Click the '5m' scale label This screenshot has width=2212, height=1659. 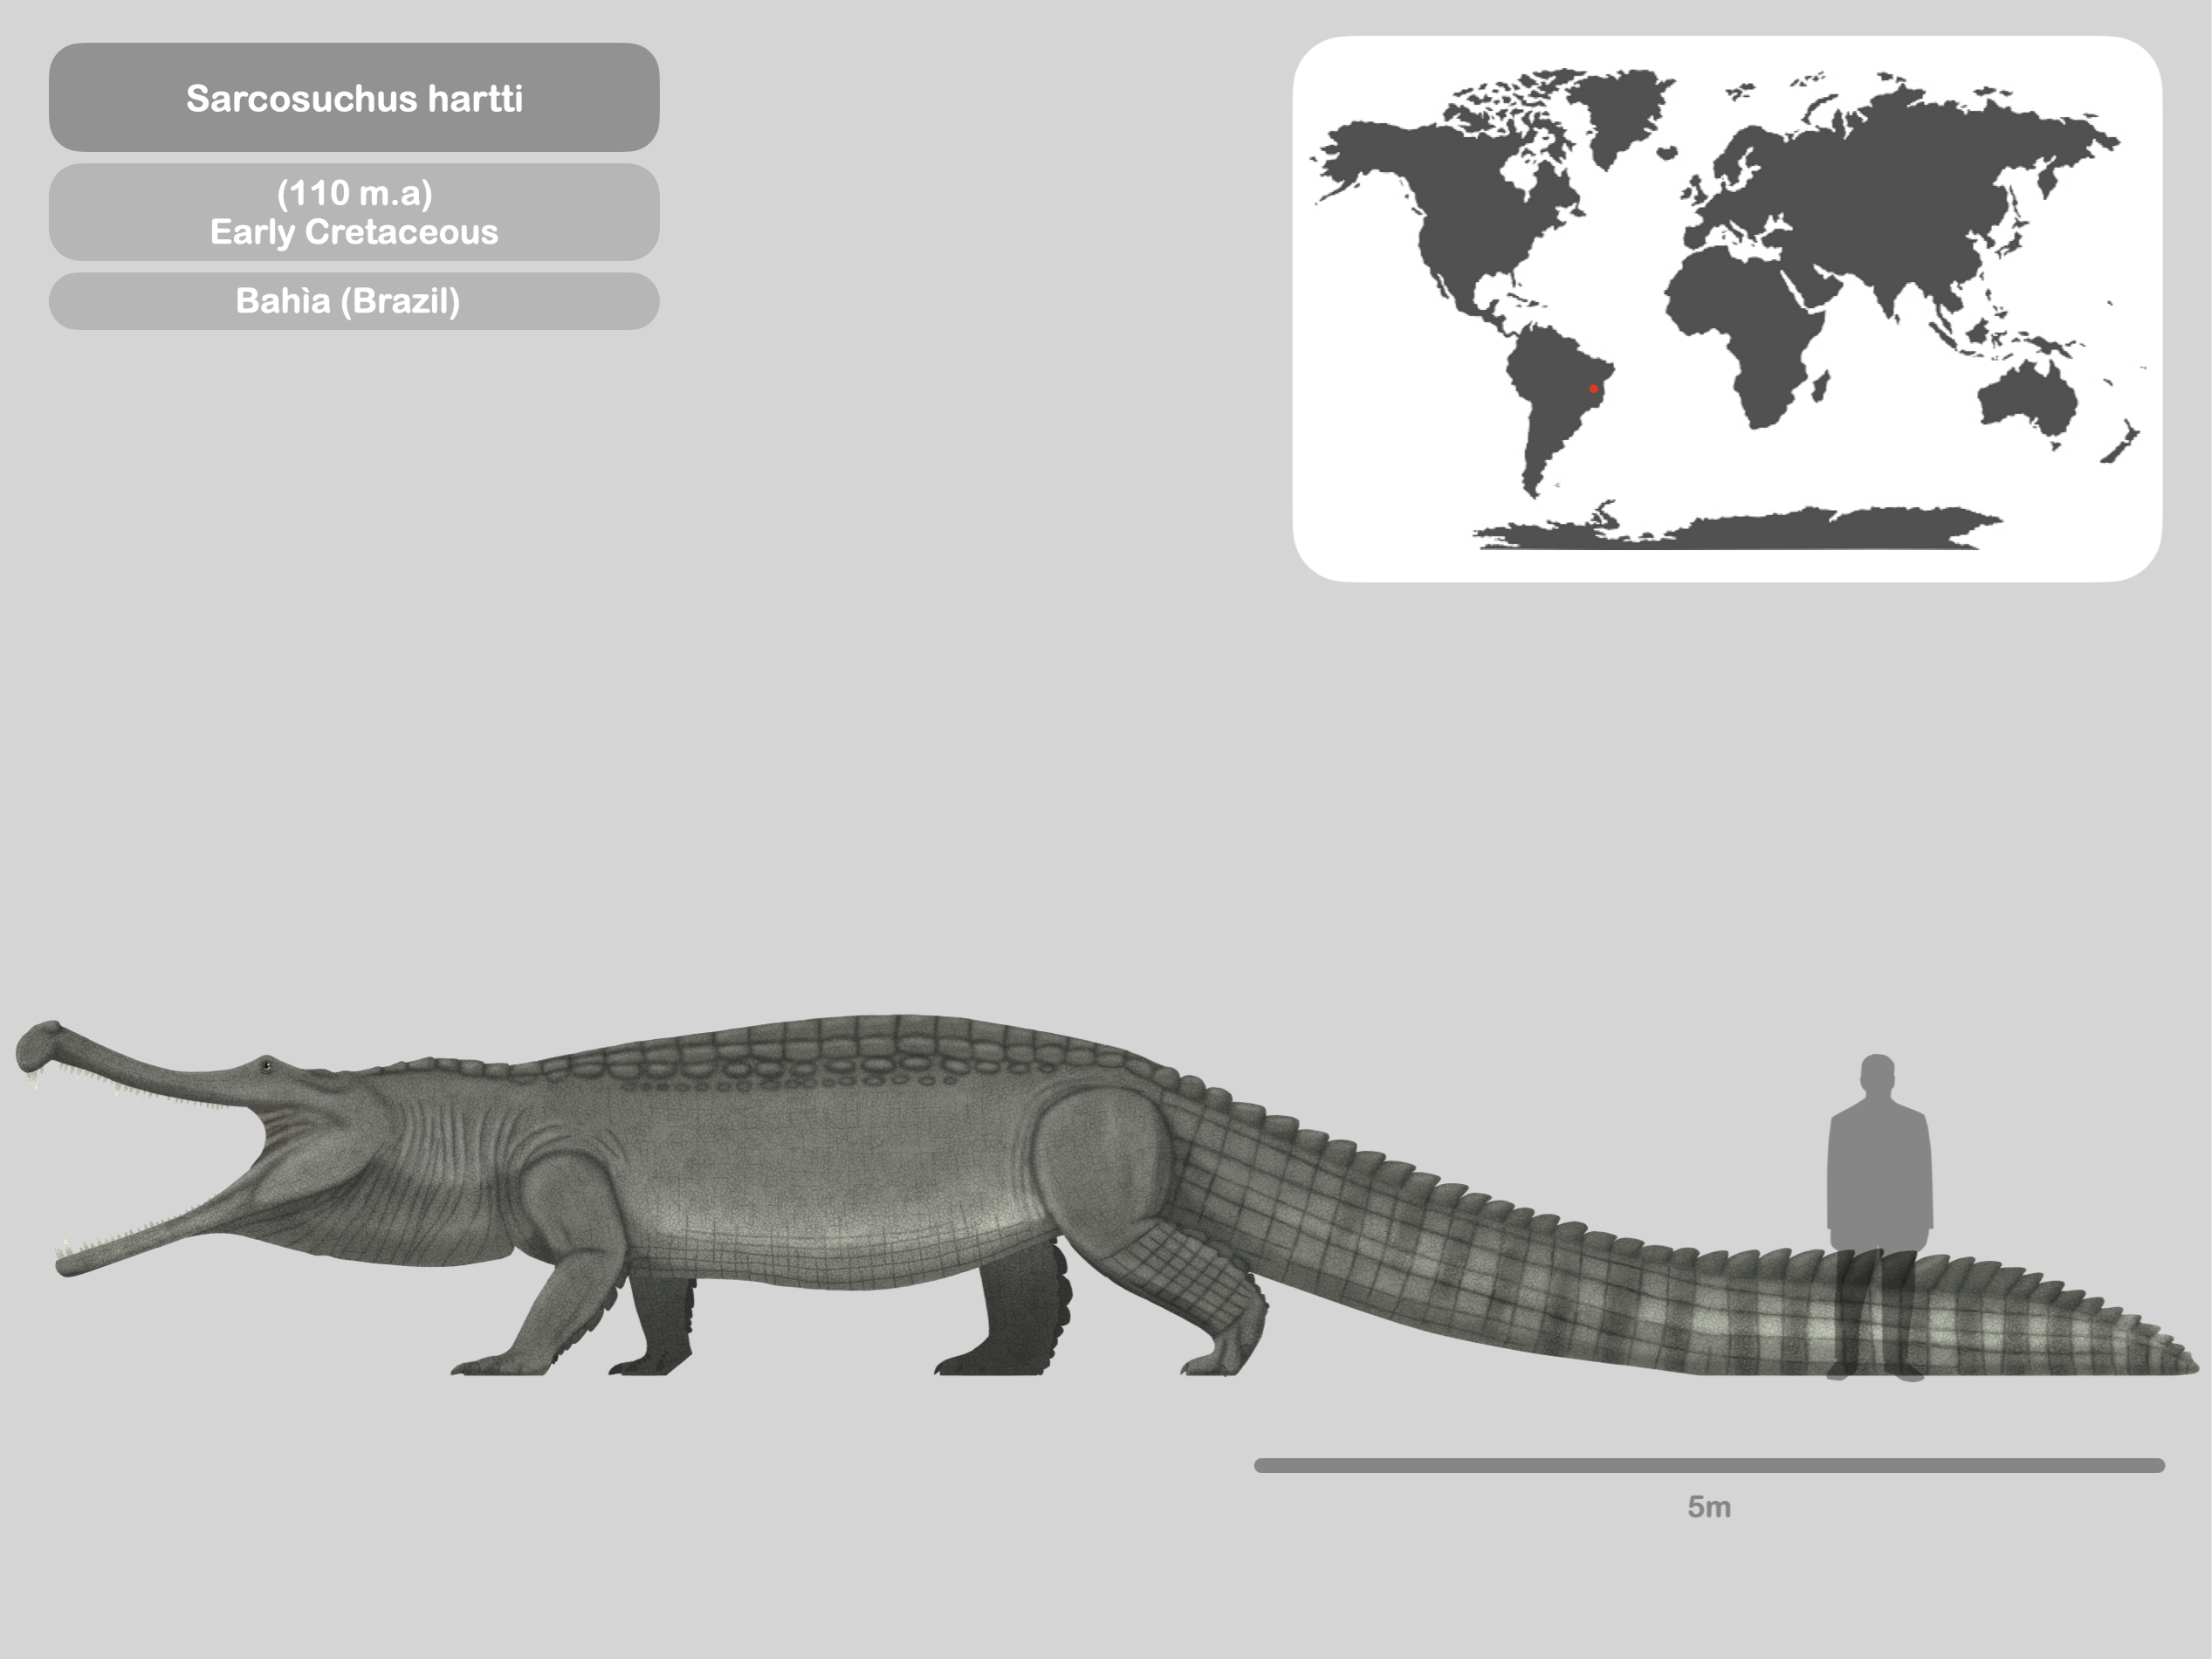[x=1709, y=1507]
